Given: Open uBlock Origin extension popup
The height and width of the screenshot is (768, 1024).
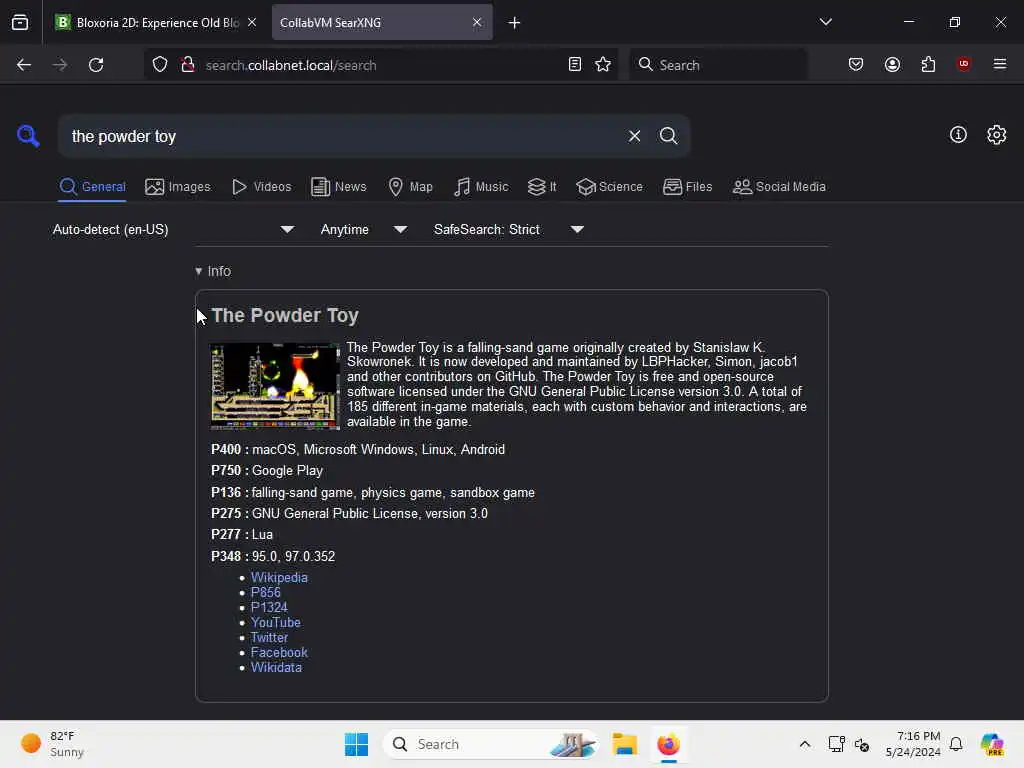Looking at the screenshot, I should coord(963,64).
